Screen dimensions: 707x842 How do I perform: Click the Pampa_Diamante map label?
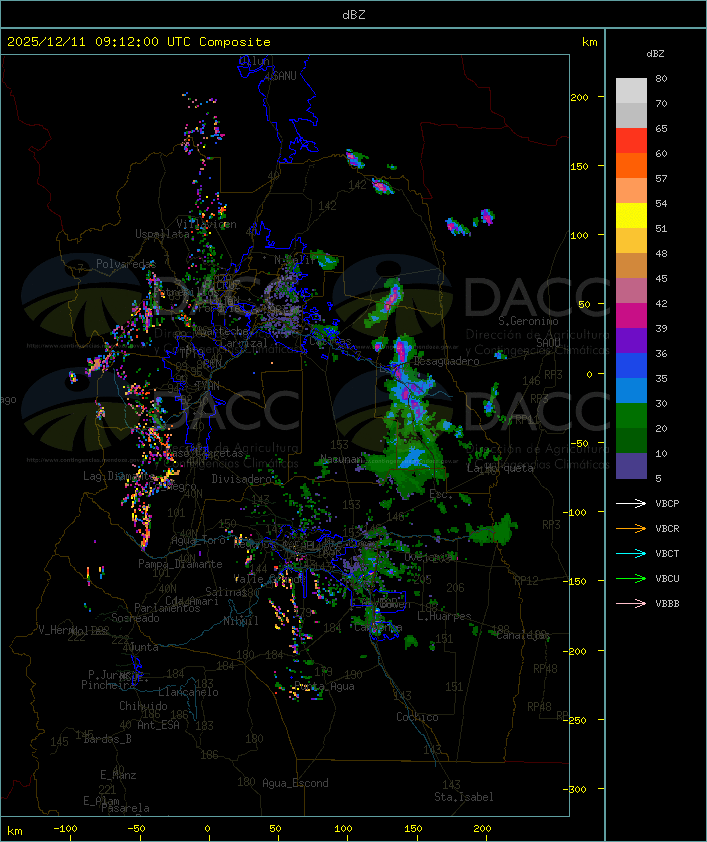click(180, 564)
